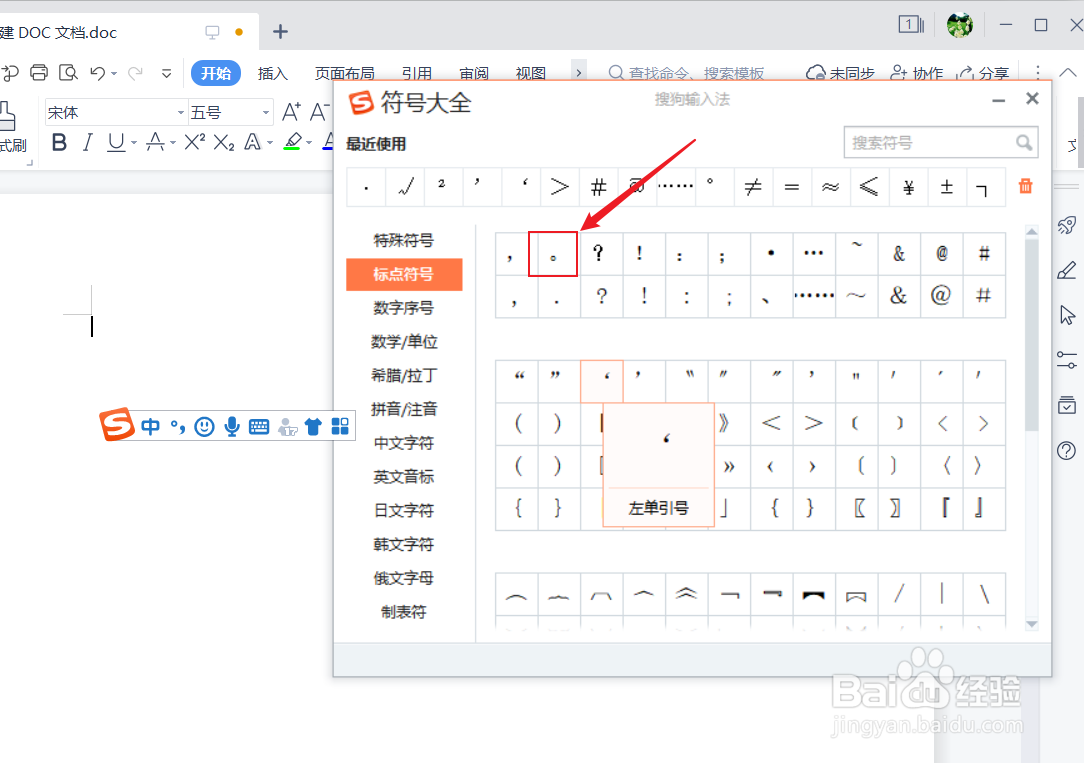Click the Sogou S logo on toolbar

coord(116,425)
